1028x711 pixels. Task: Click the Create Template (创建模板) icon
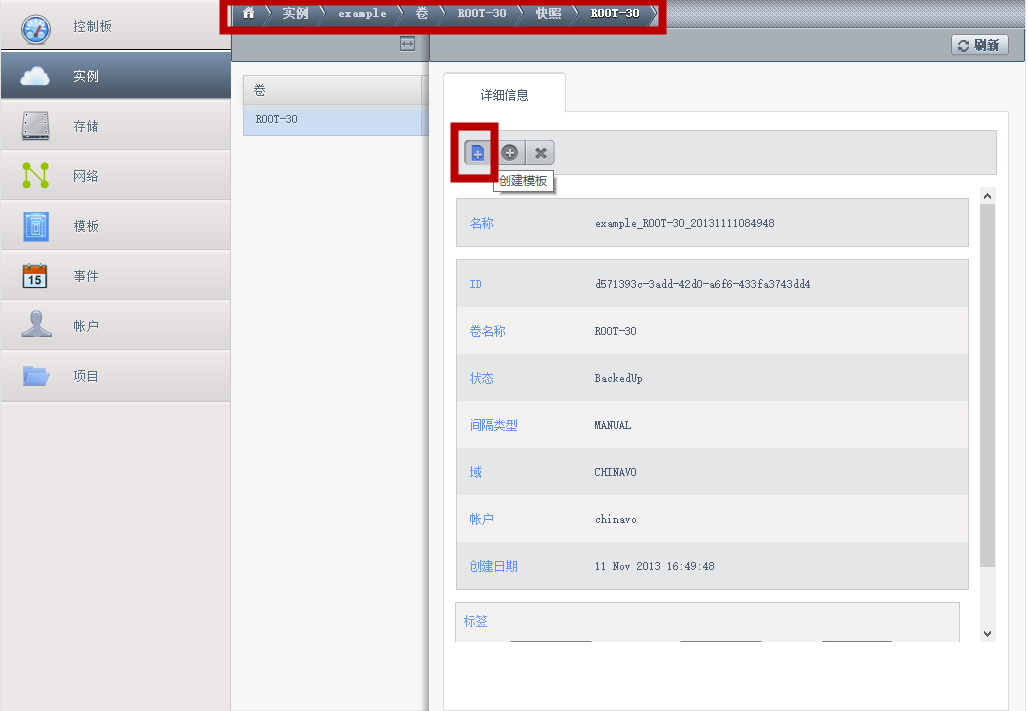pyautogui.click(x=477, y=153)
